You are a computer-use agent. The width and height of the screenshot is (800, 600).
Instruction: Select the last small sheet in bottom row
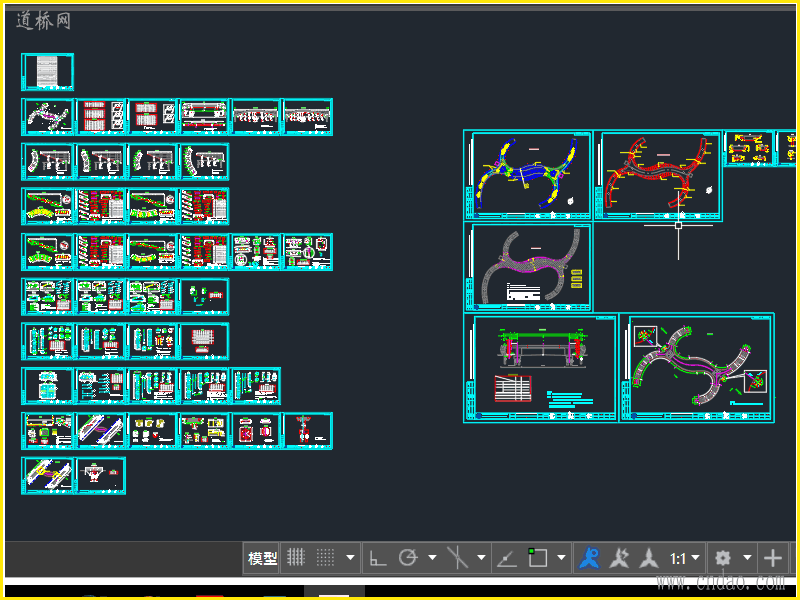click(100, 476)
